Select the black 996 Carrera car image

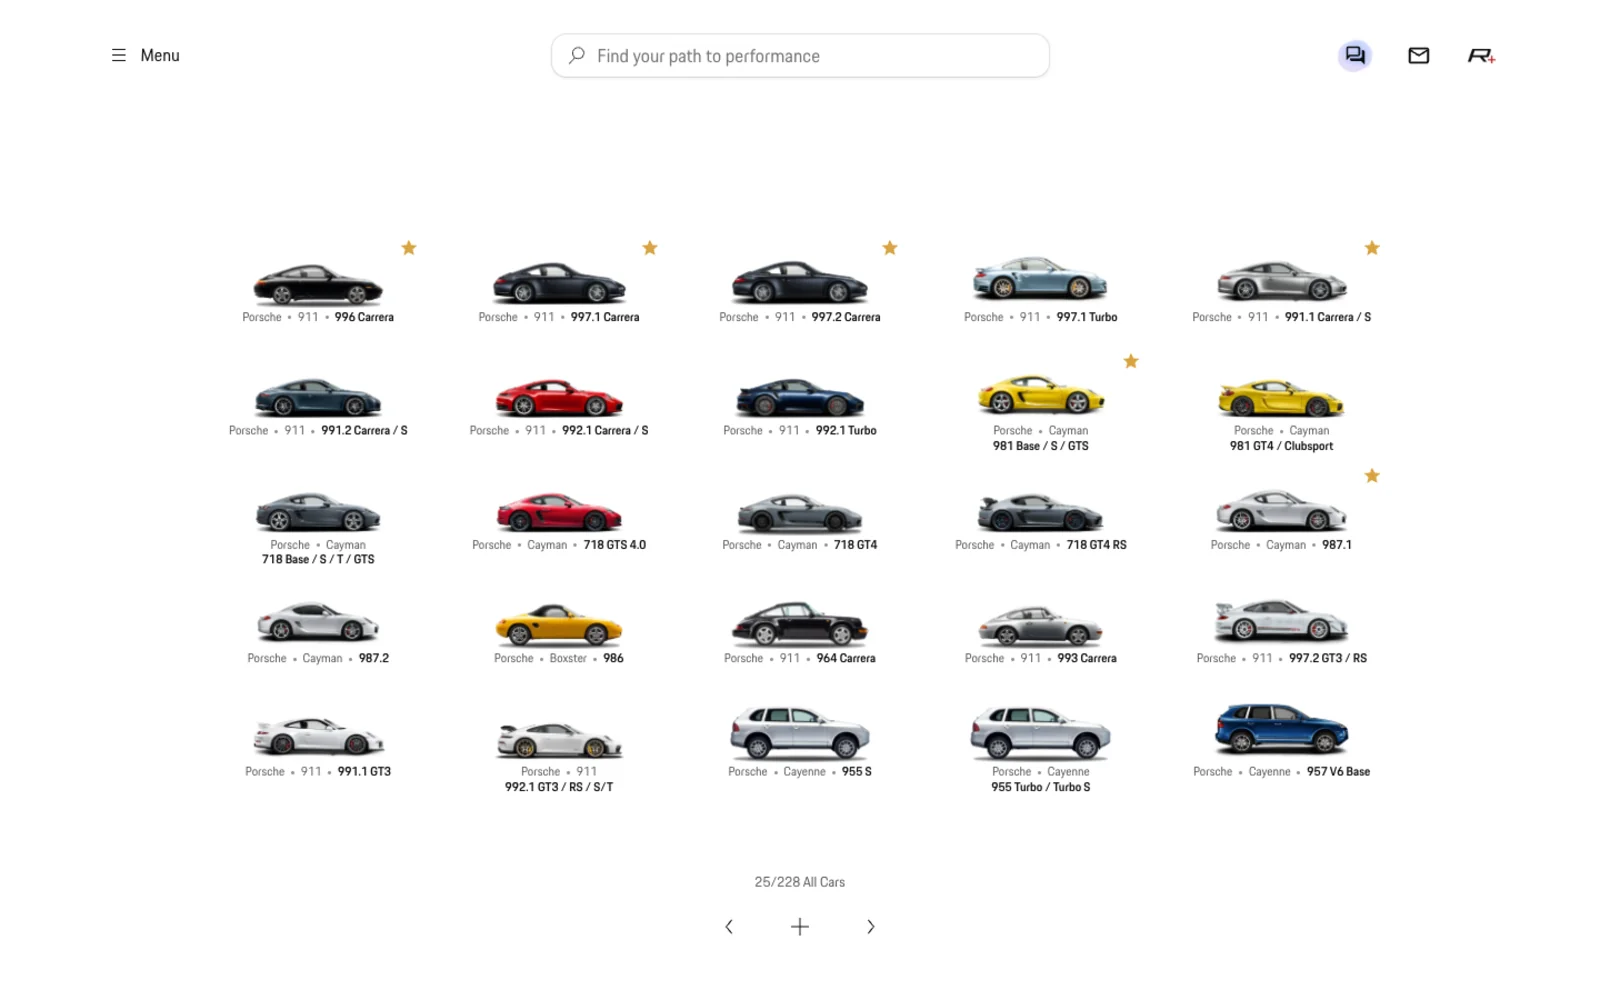click(x=318, y=283)
